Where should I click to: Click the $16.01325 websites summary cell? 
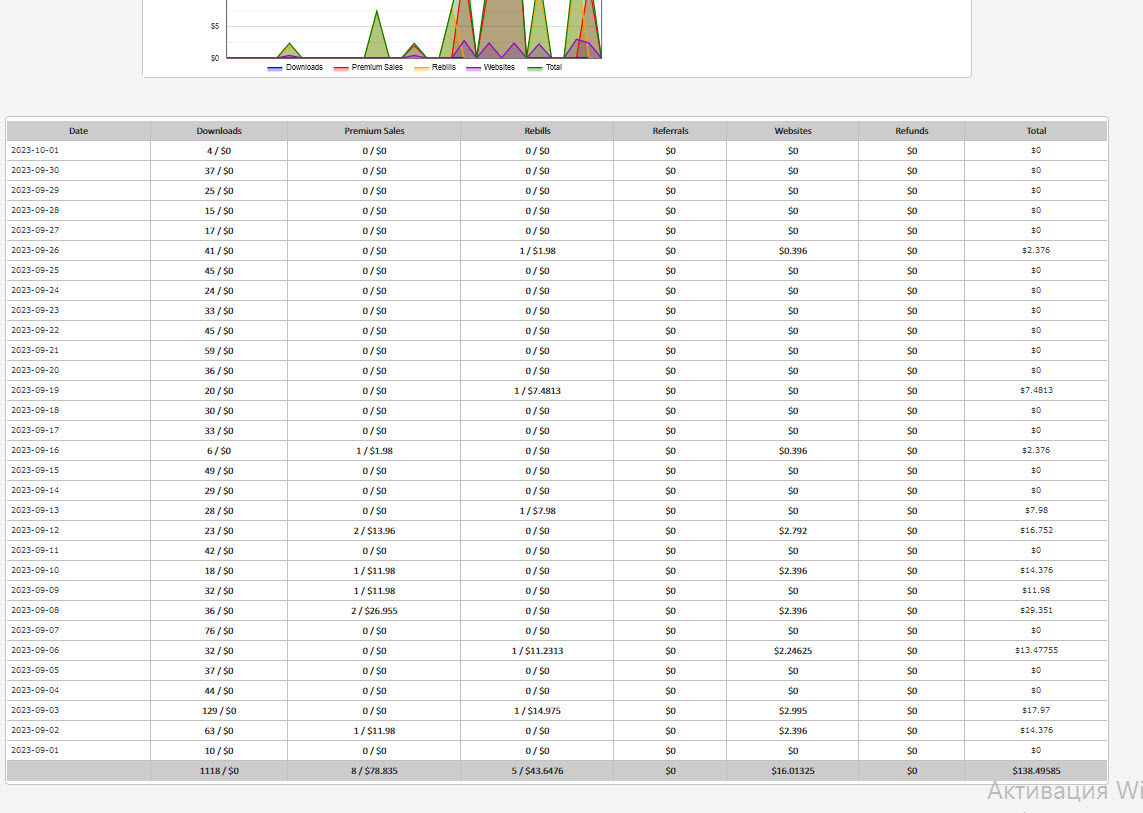pyautogui.click(x=792, y=771)
